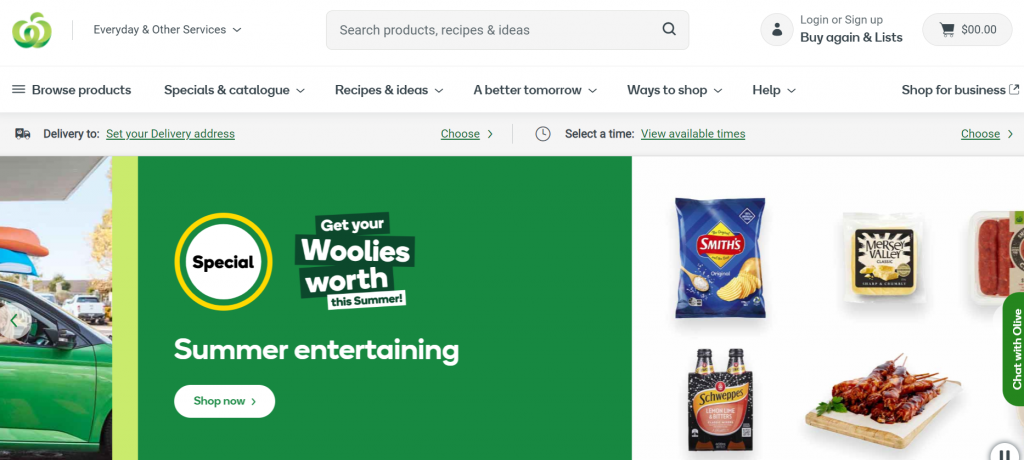This screenshot has height=460, width=1024.
Task: Click the Woolworths logo icon
Action: pyautogui.click(x=31, y=30)
